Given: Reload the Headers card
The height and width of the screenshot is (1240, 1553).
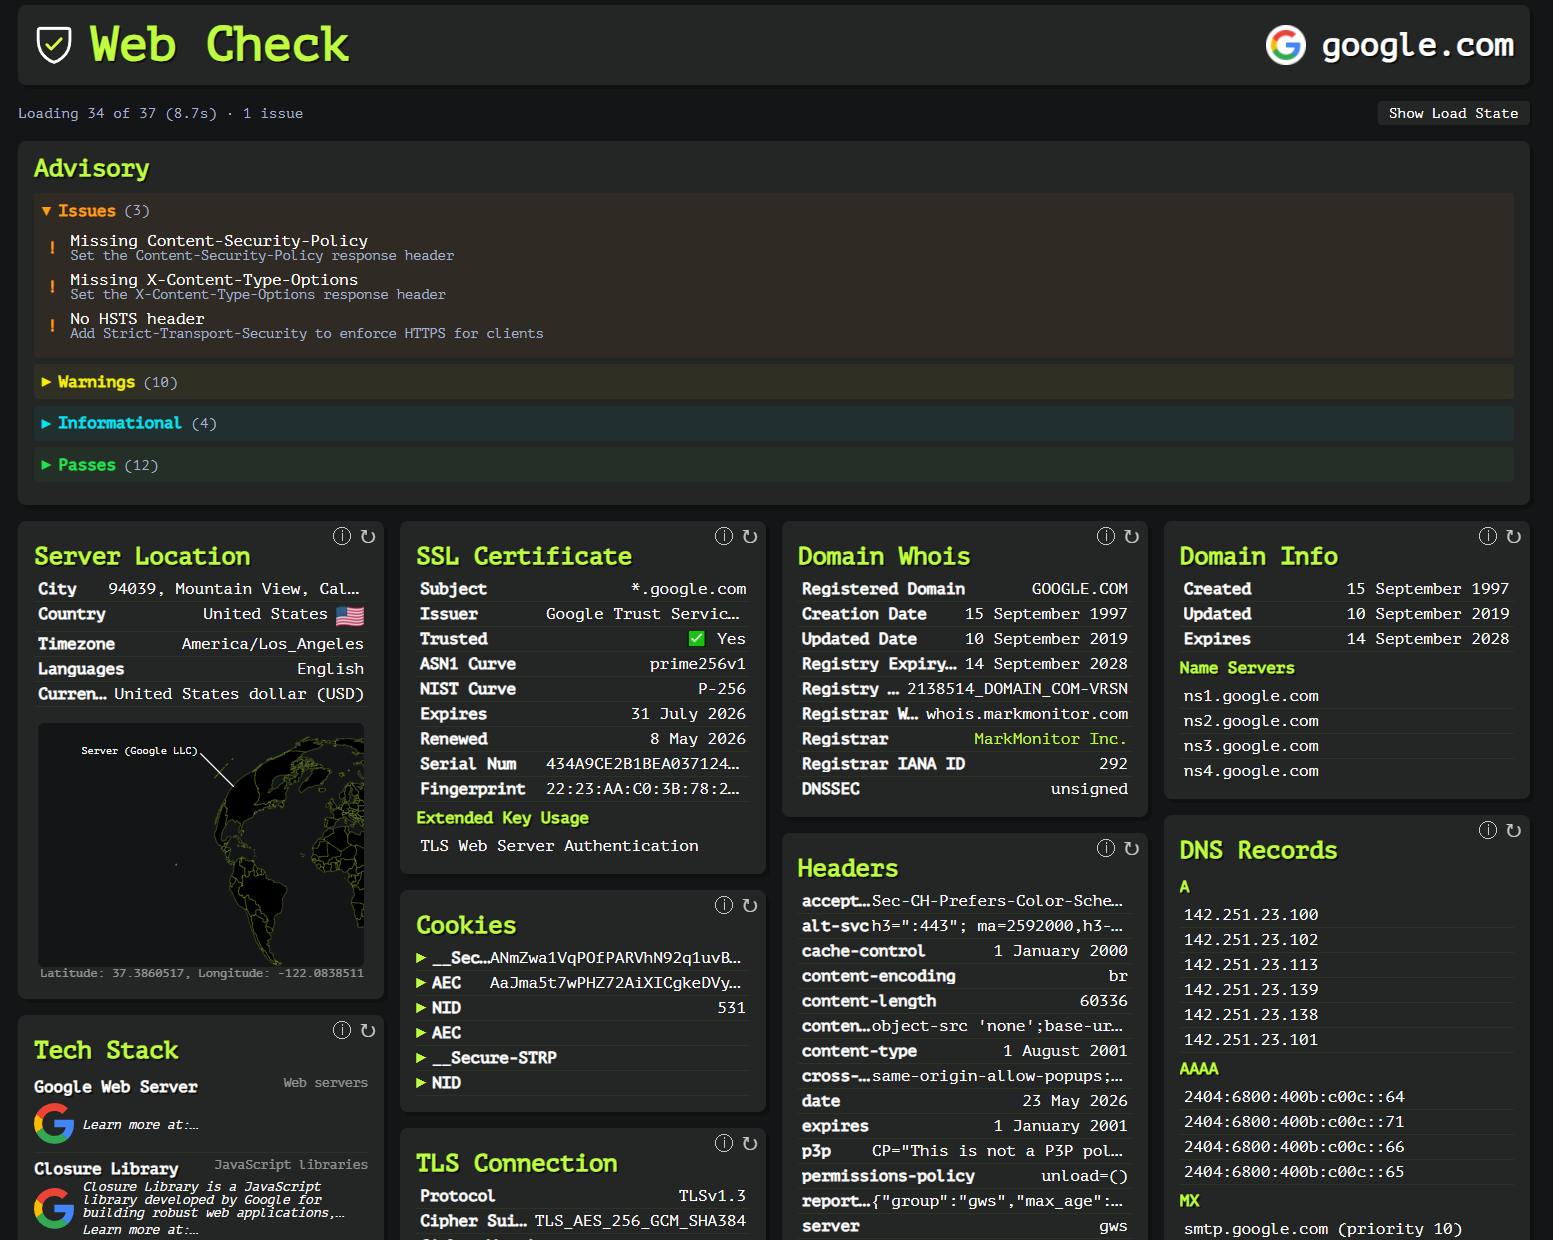Looking at the screenshot, I should pos(1132,849).
